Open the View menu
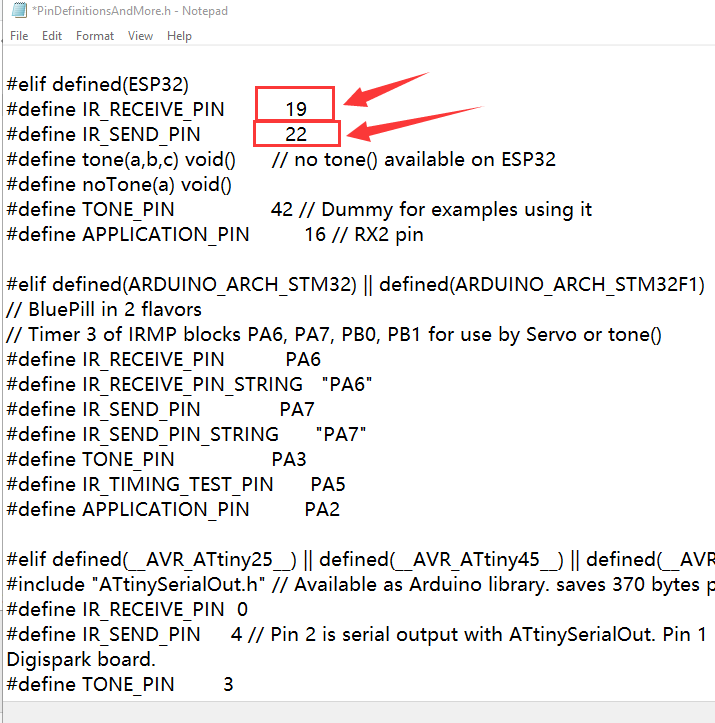715x723 pixels. pos(140,36)
